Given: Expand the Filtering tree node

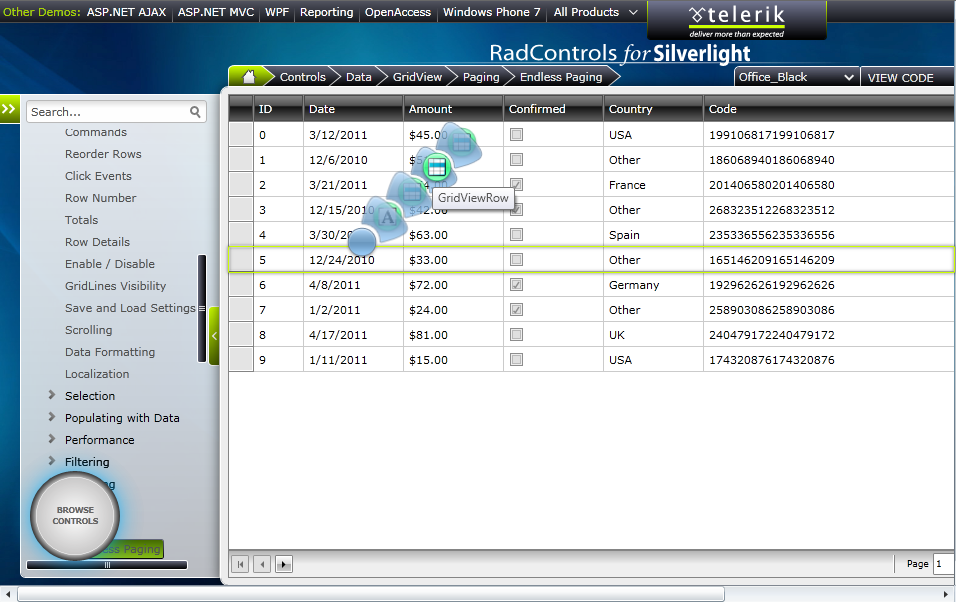Looking at the screenshot, I should point(52,461).
